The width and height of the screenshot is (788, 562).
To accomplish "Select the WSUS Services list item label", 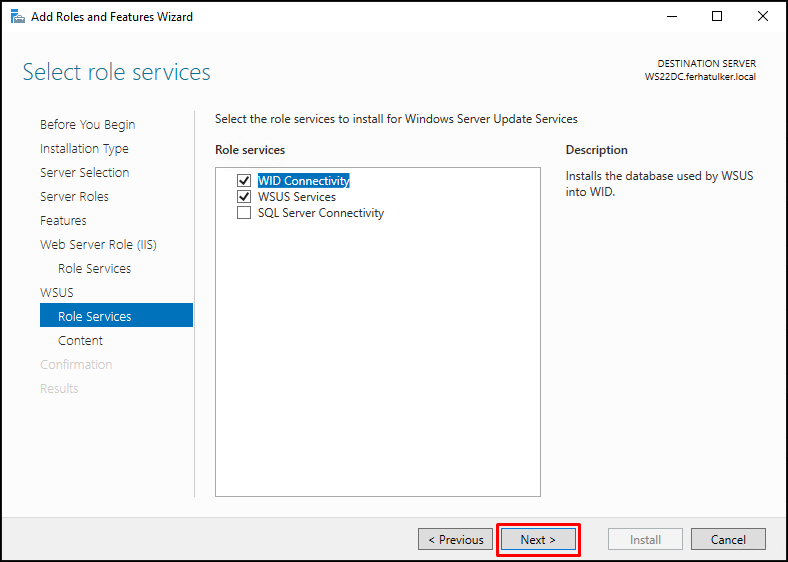I will click(297, 197).
